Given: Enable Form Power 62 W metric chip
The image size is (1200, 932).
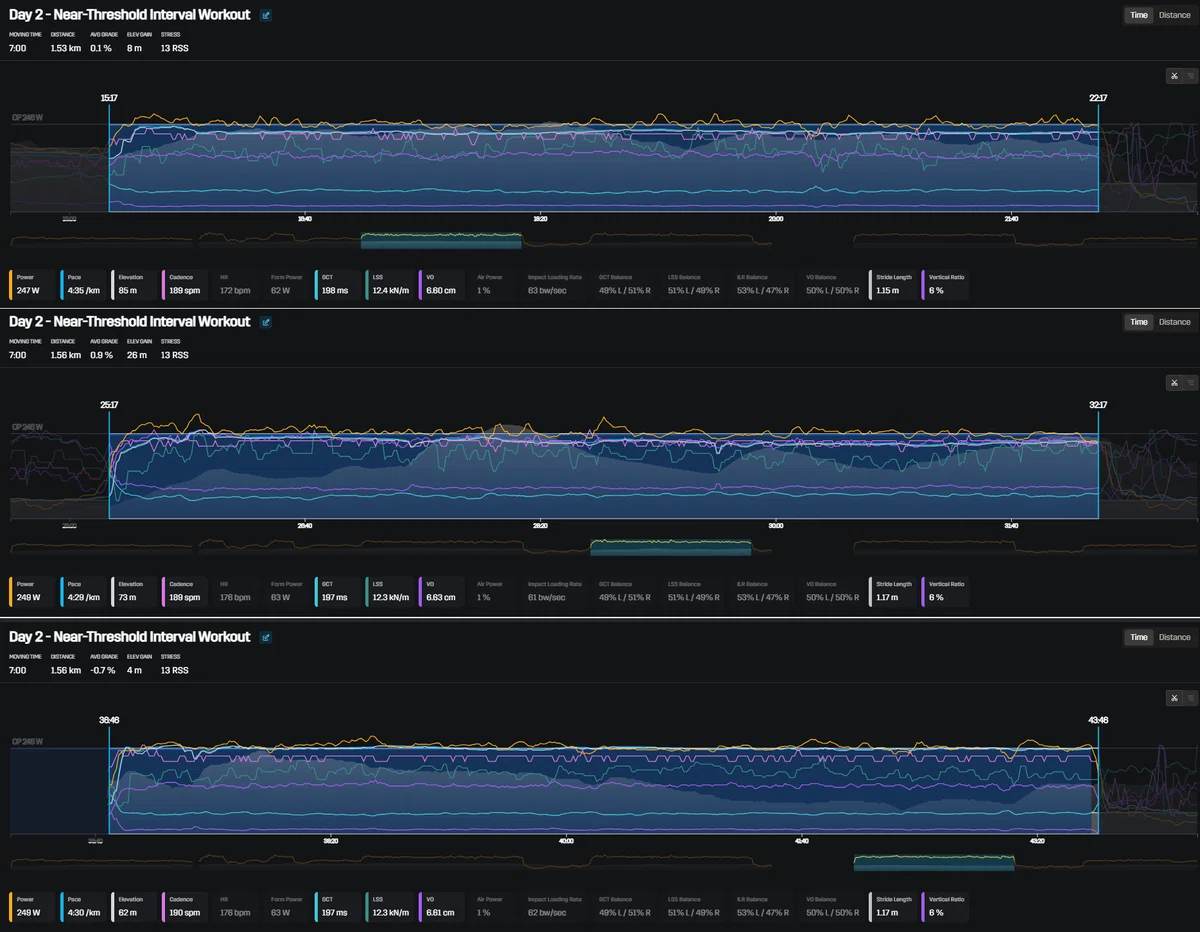Looking at the screenshot, I should pyautogui.click(x=288, y=285).
